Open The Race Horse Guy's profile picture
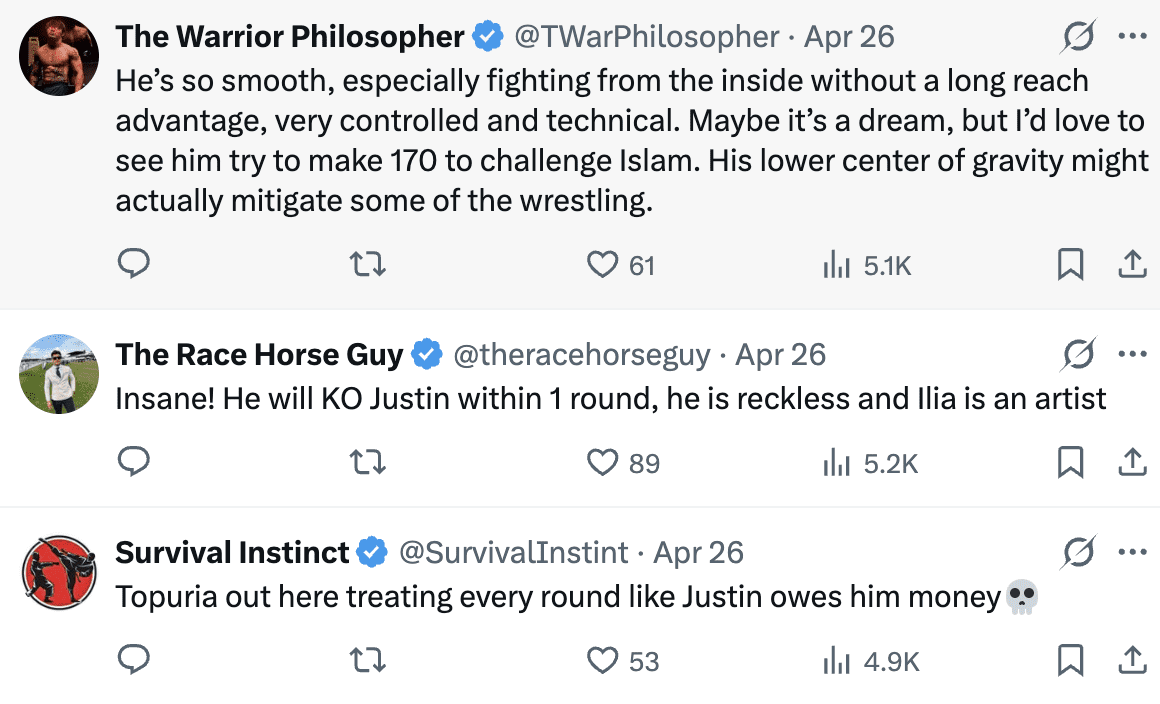 coord(59,372)
